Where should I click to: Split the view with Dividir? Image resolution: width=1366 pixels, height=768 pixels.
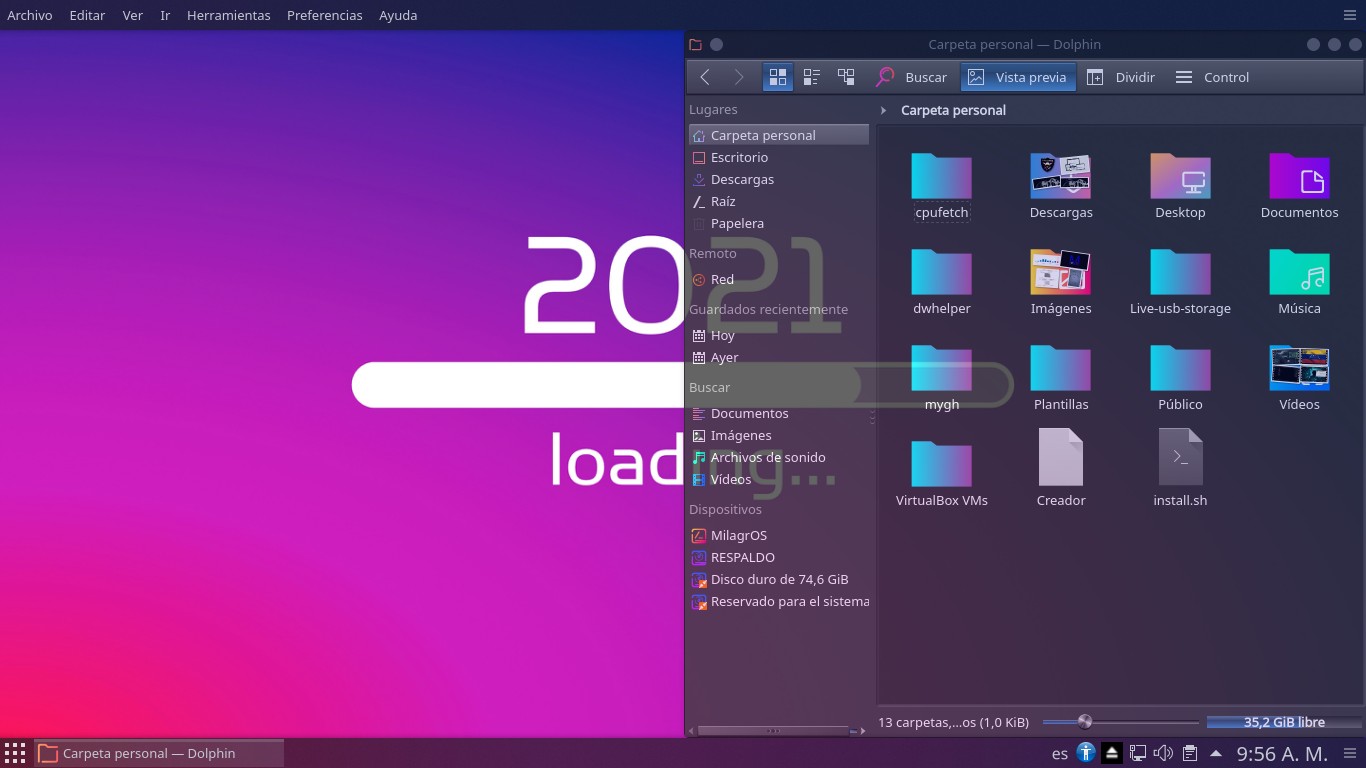click(1121, 77)
